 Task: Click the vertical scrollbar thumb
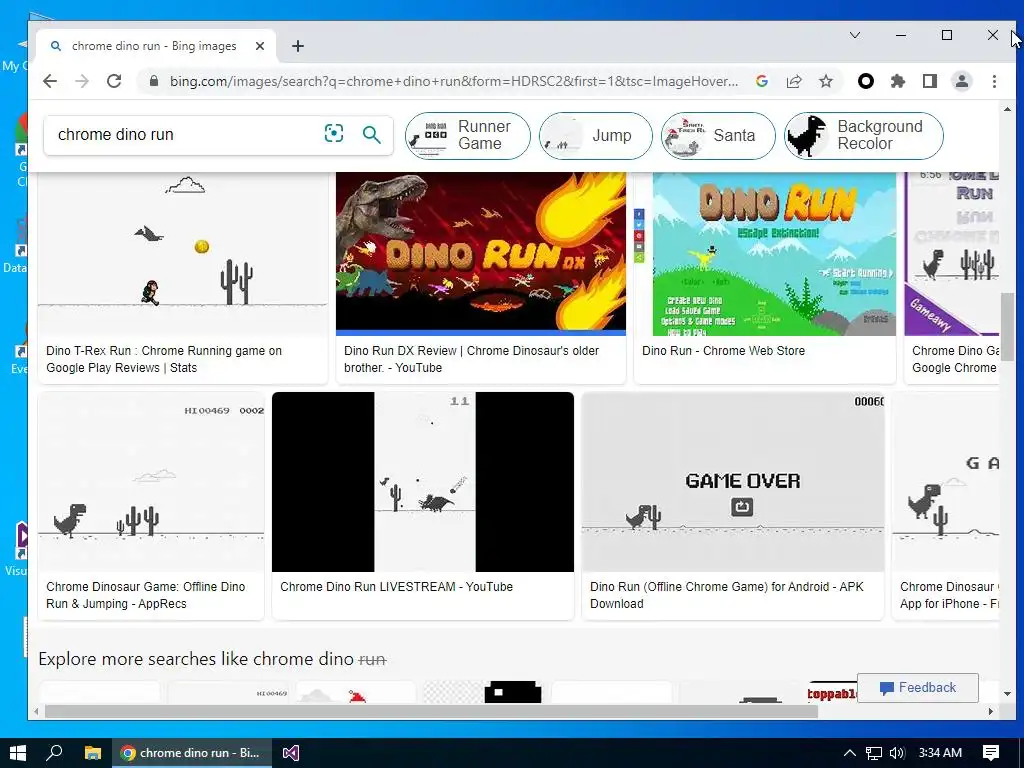coord(1007,327)
